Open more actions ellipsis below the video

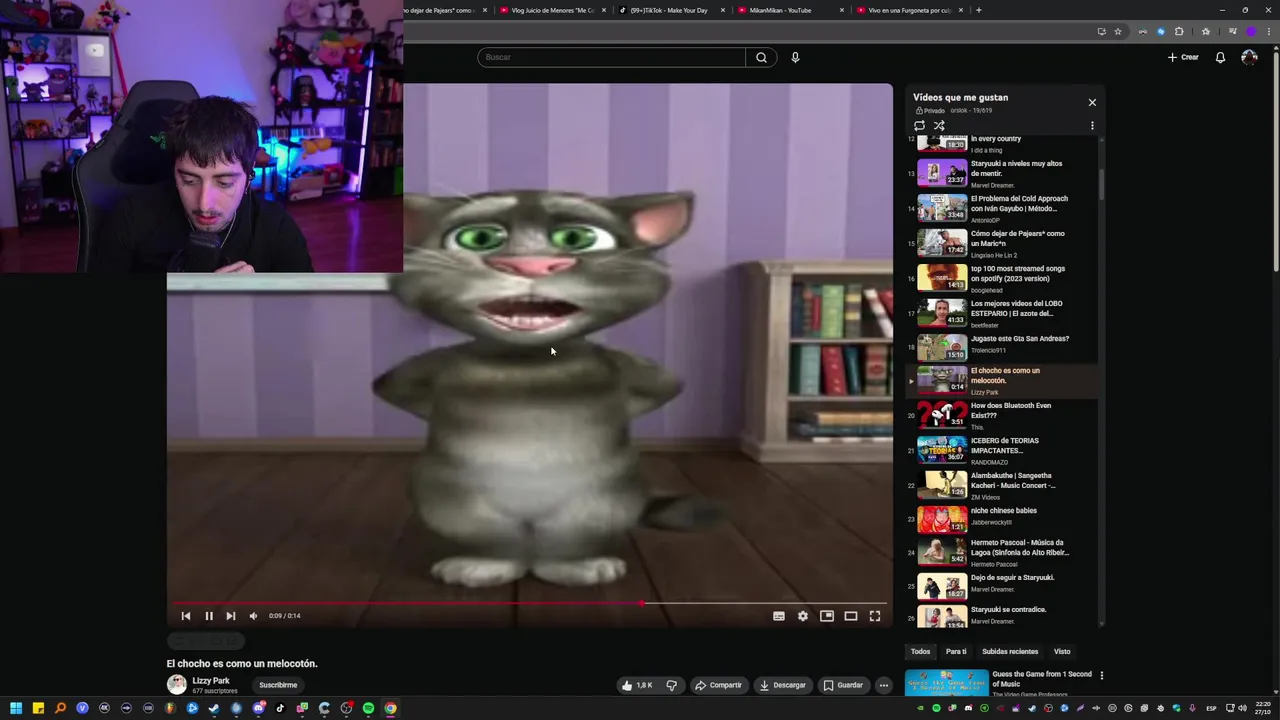click(884, 685)
